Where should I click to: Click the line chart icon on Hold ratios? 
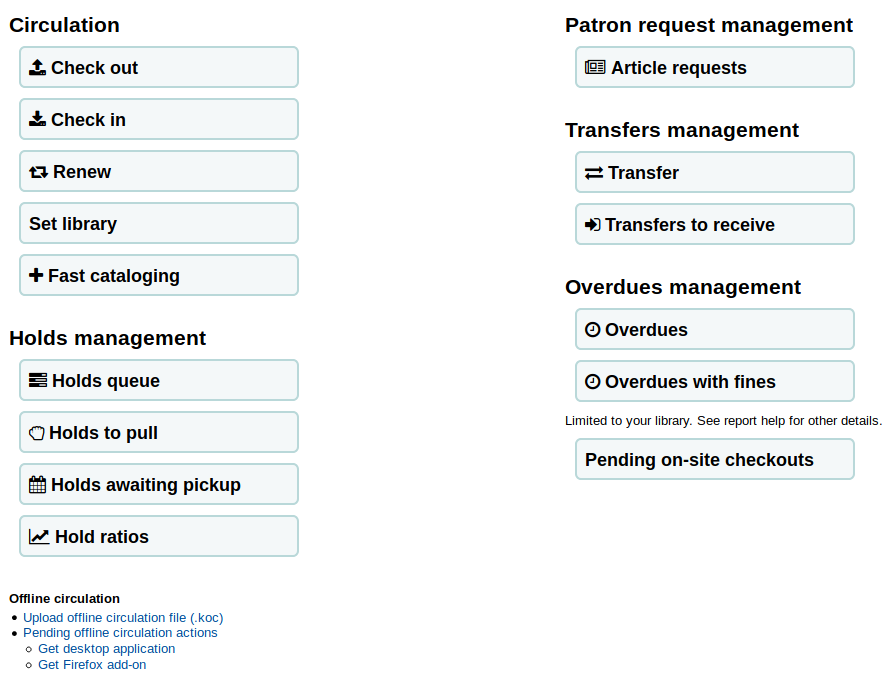click(x=39, y=537)
